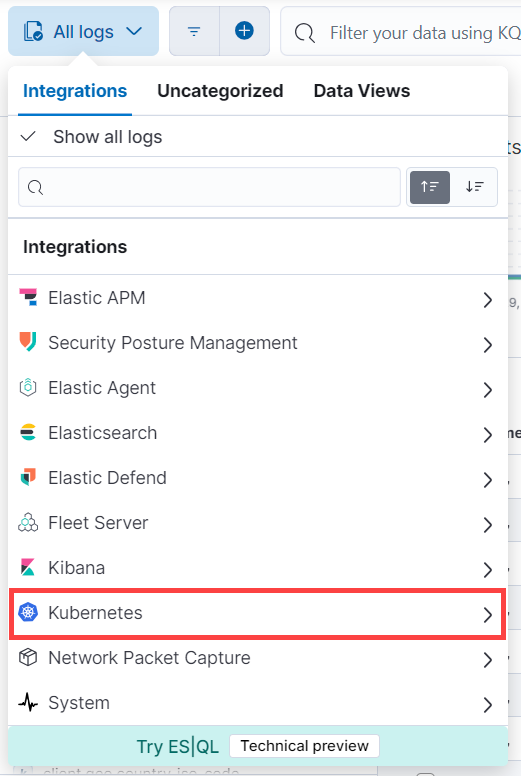
Task: Click the Fleet Server label text
Action: click(x=98, y=523)
